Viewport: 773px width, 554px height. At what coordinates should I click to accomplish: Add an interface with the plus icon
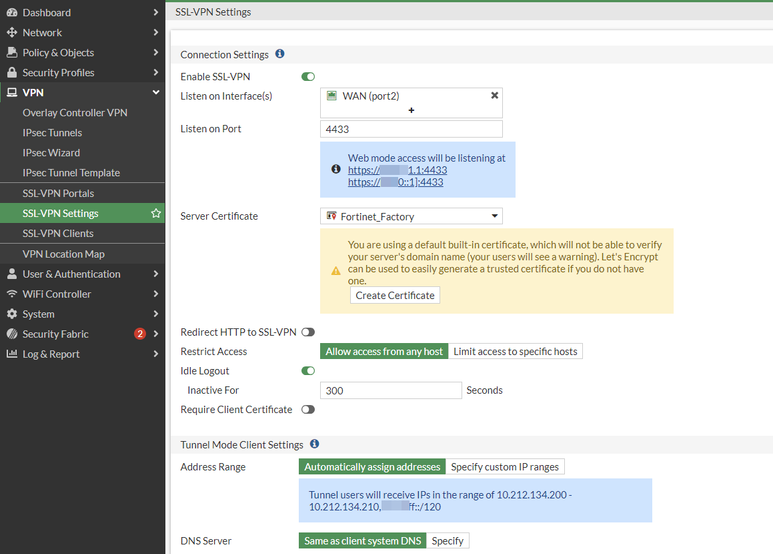411,110
